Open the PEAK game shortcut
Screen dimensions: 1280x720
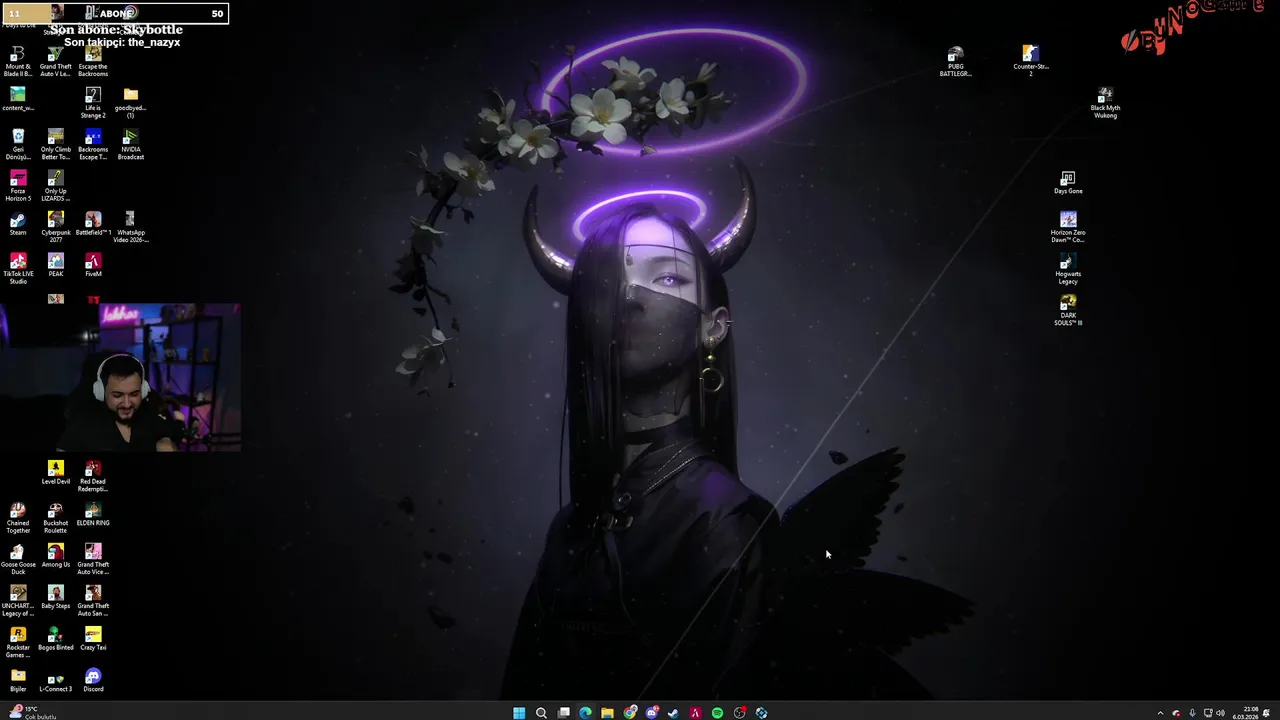click(x=56, y=265)
